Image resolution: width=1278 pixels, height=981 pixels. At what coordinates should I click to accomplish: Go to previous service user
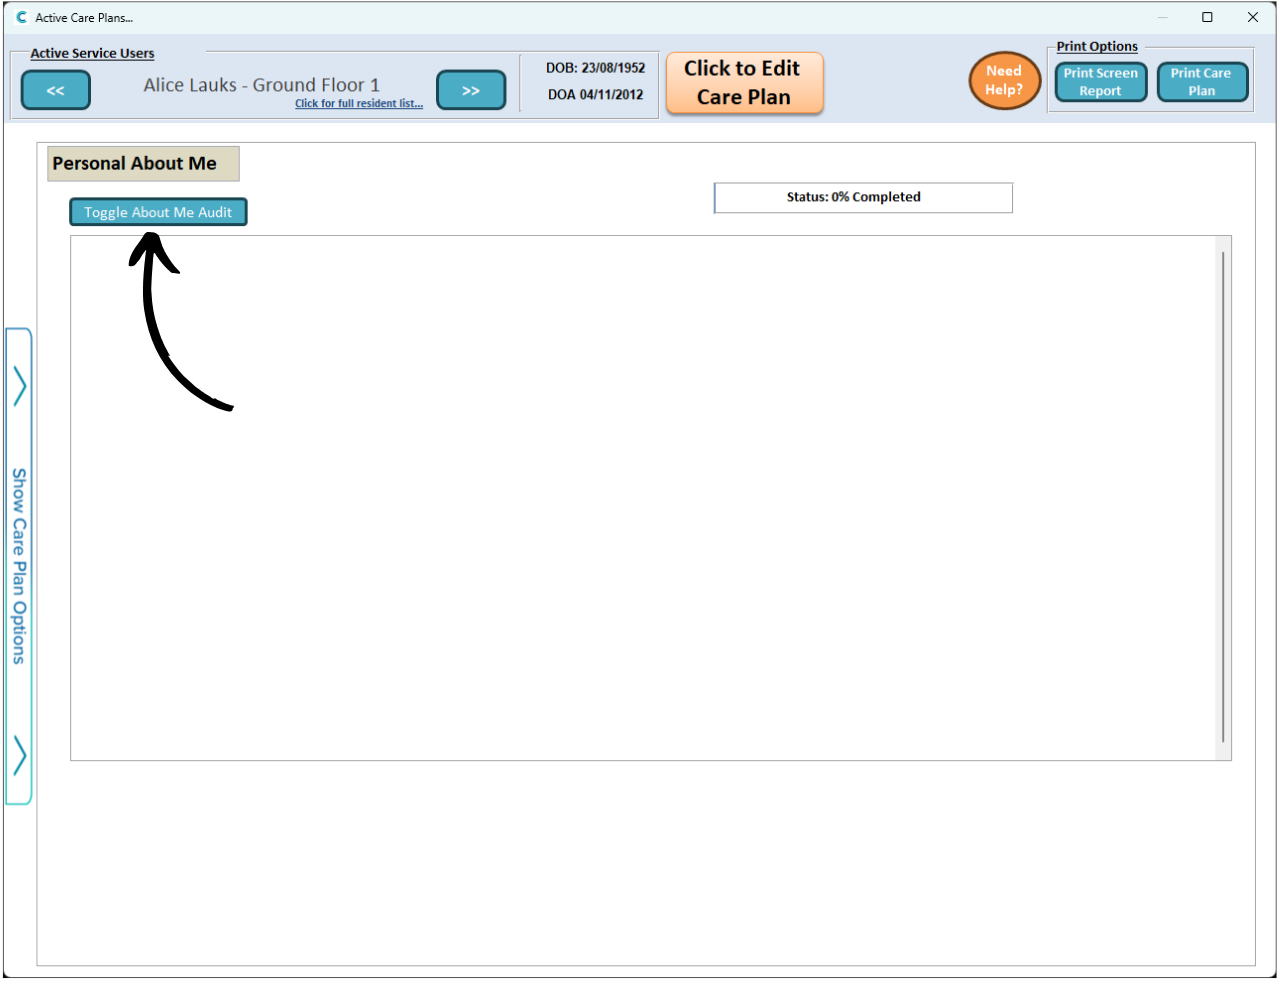click(56, 90)
